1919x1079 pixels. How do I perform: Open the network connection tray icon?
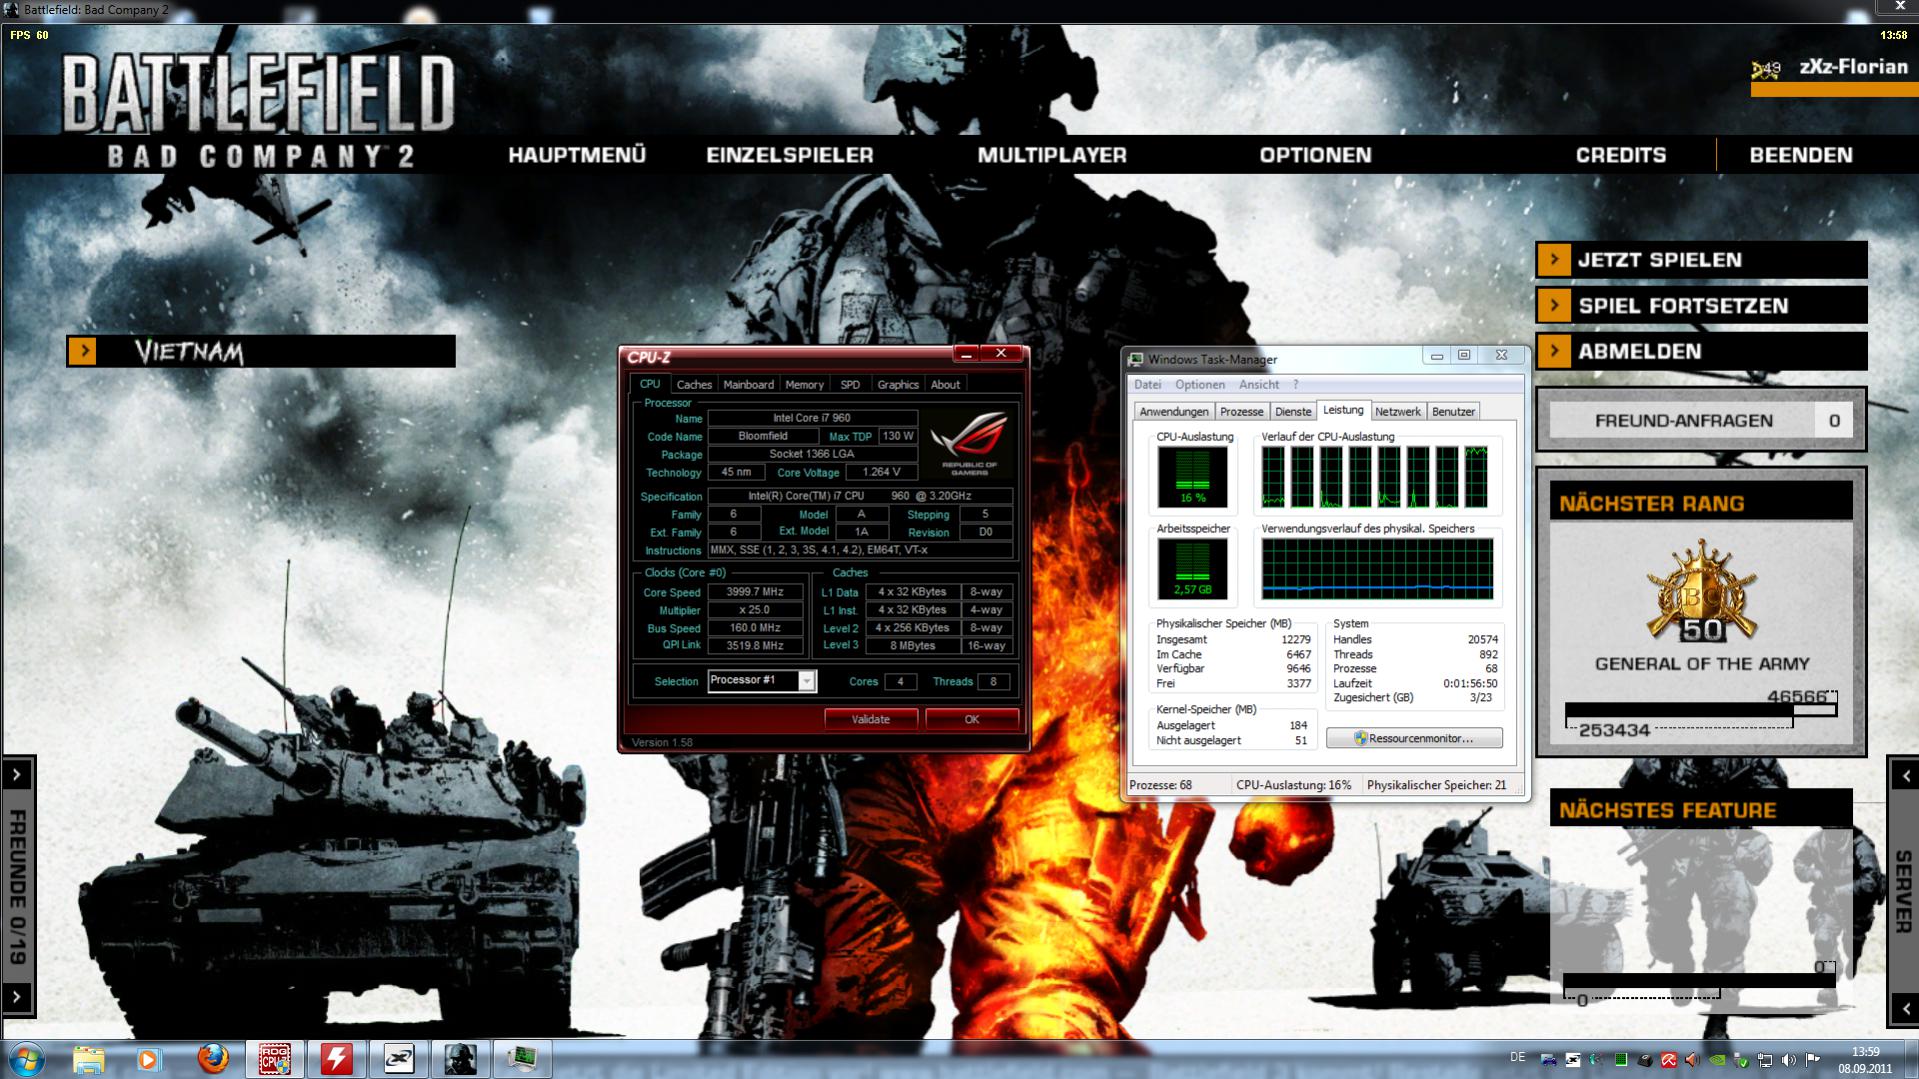coord(1765,1060)
